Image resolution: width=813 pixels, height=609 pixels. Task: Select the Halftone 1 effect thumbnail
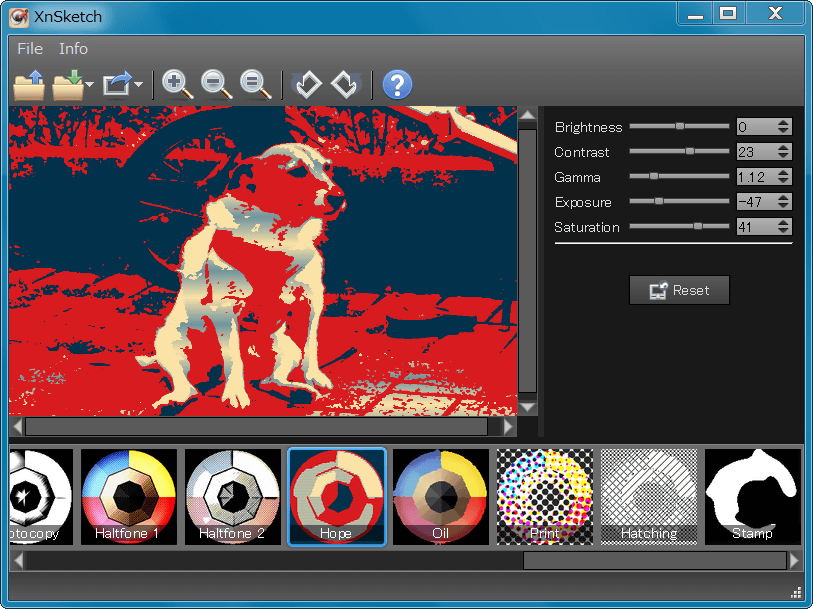click(x=129, y=497)
